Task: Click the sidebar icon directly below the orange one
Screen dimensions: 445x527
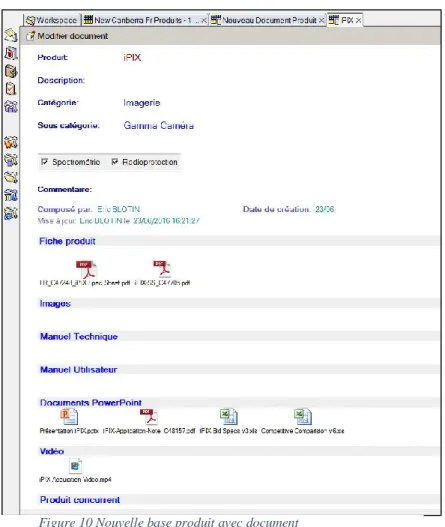Action: [10, 160]
